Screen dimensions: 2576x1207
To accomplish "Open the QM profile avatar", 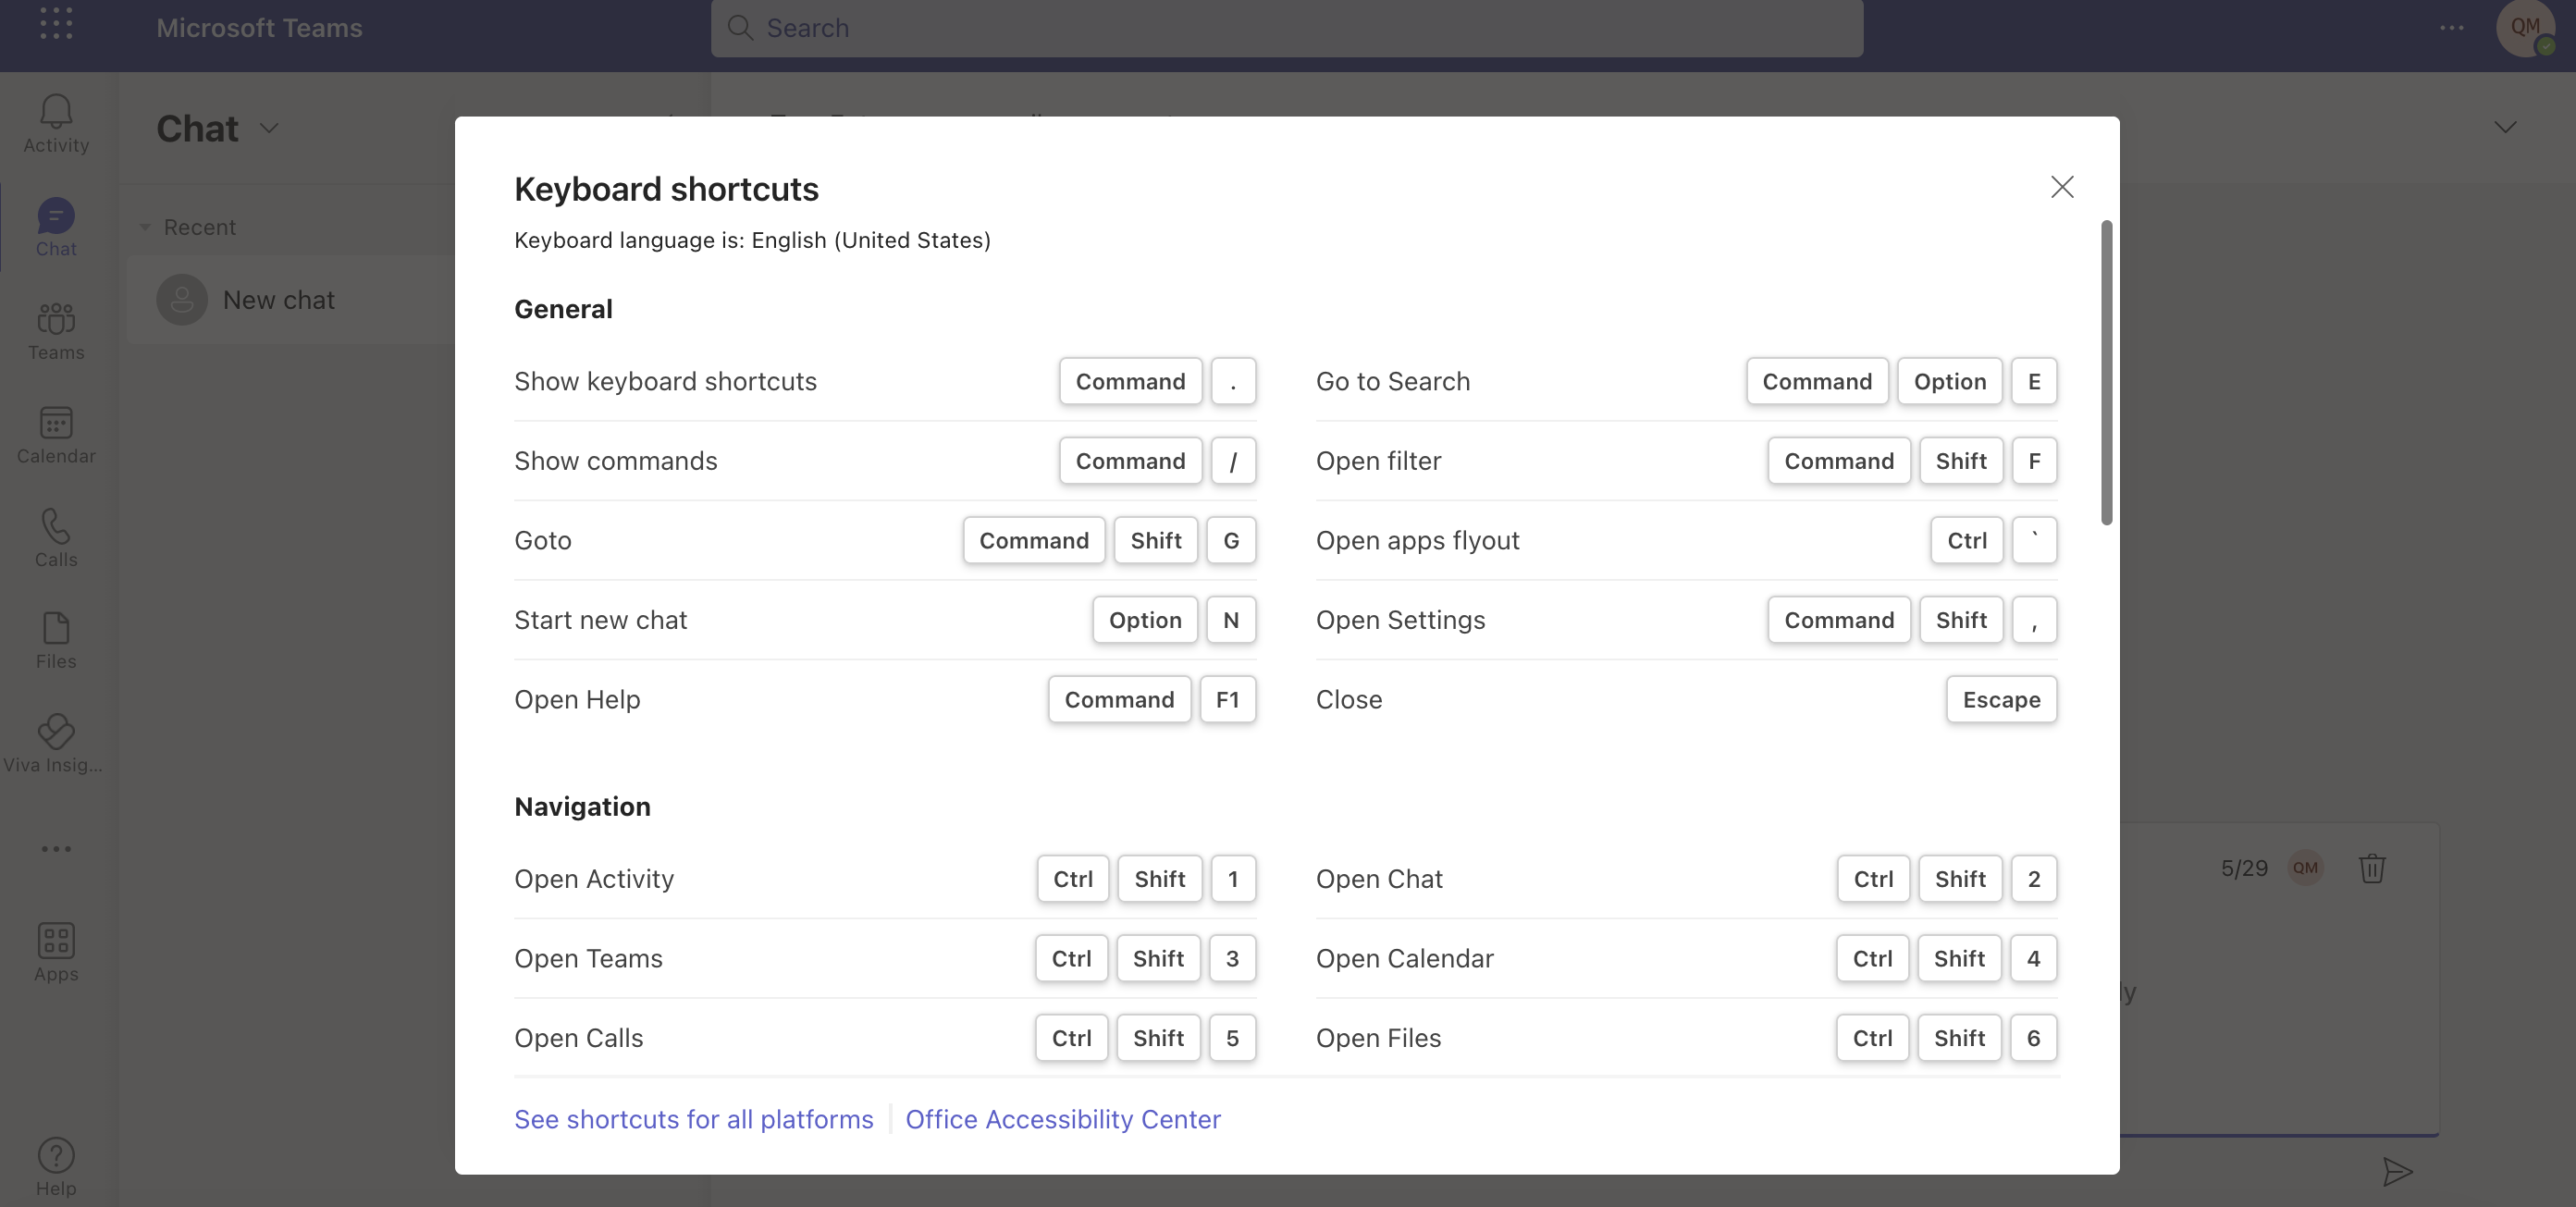I will pos(2526,27).
